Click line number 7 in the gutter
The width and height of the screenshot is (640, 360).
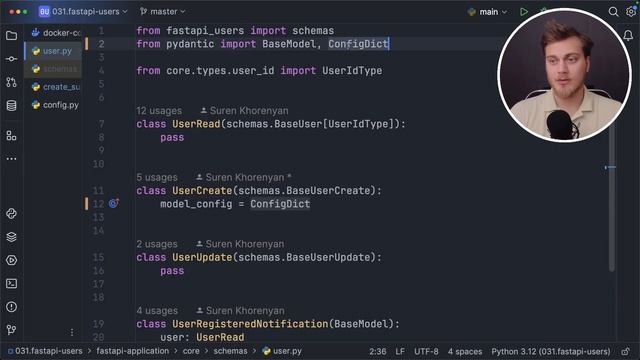point(101,124)
